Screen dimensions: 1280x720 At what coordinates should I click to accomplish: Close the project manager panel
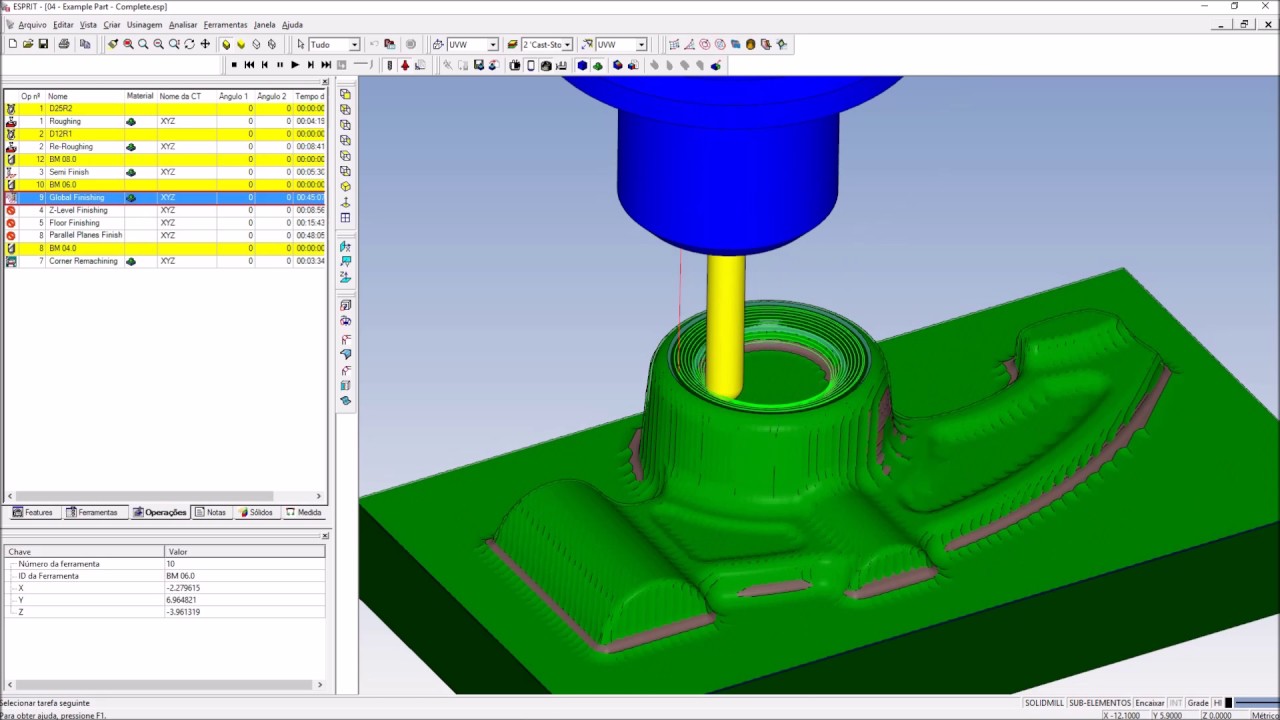(x=324, y=82)
